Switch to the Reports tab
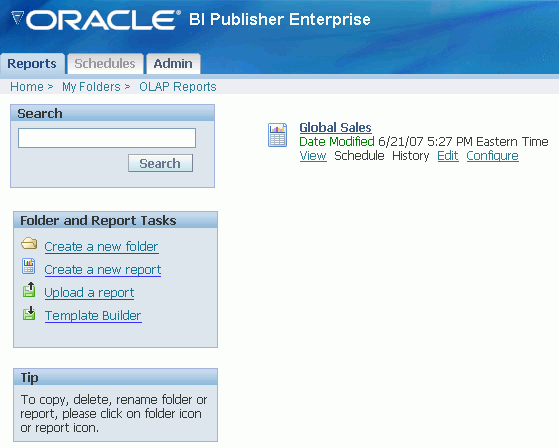Screen dimensions: 559x448 [32, 64]
